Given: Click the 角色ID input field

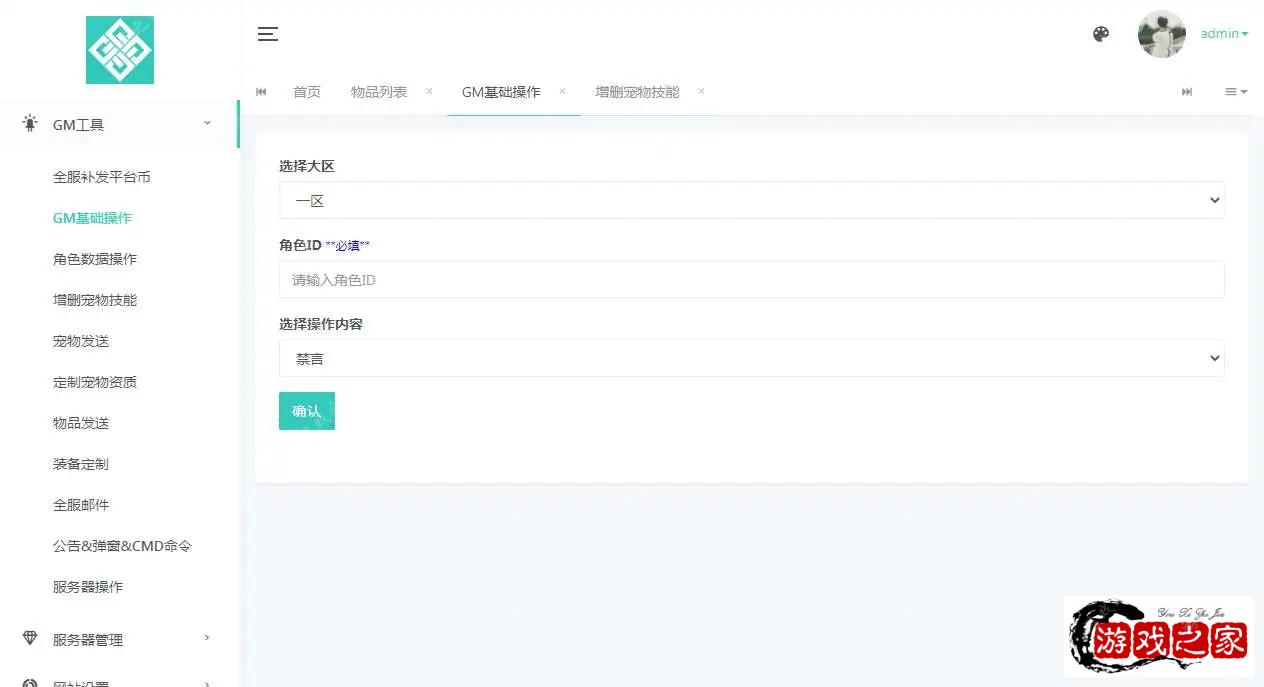Looking at the screenshot, I should click(x=750, y=279).
